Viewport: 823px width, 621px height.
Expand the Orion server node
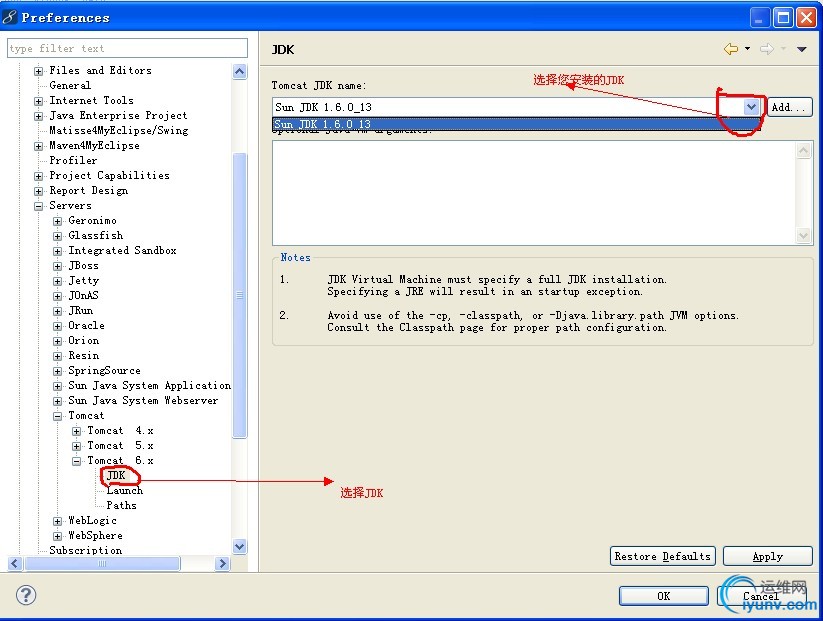coord(57,341)
